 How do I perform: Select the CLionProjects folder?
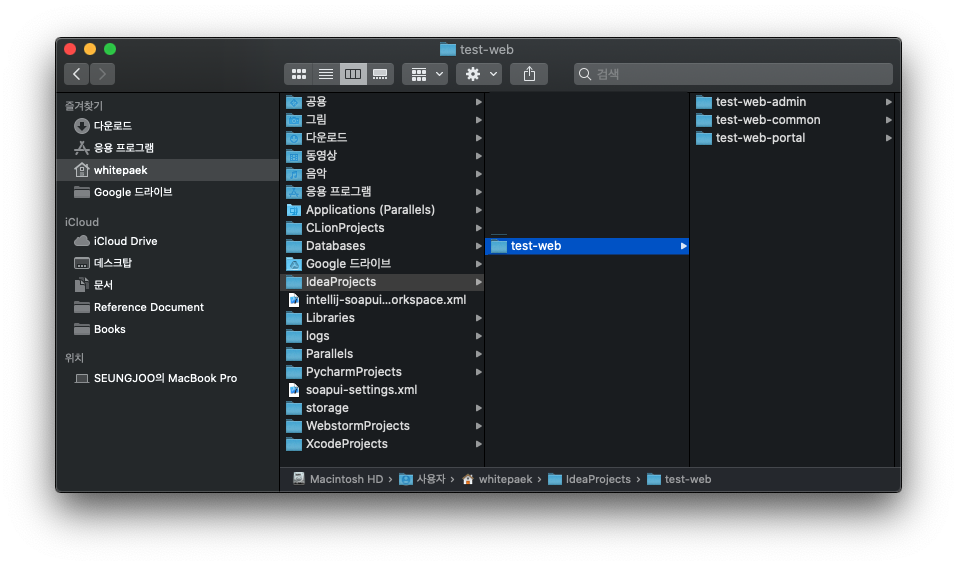382,228
